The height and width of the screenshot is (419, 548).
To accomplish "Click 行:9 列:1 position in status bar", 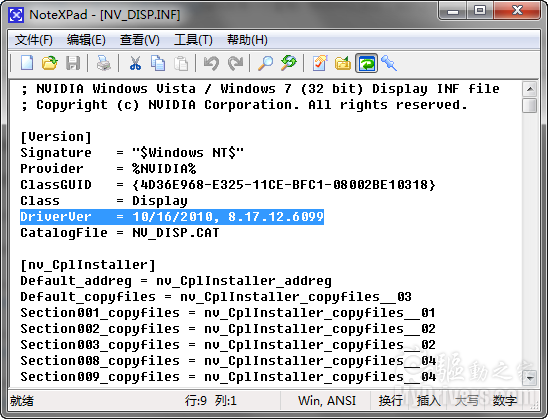I will (x=211, y=400).
